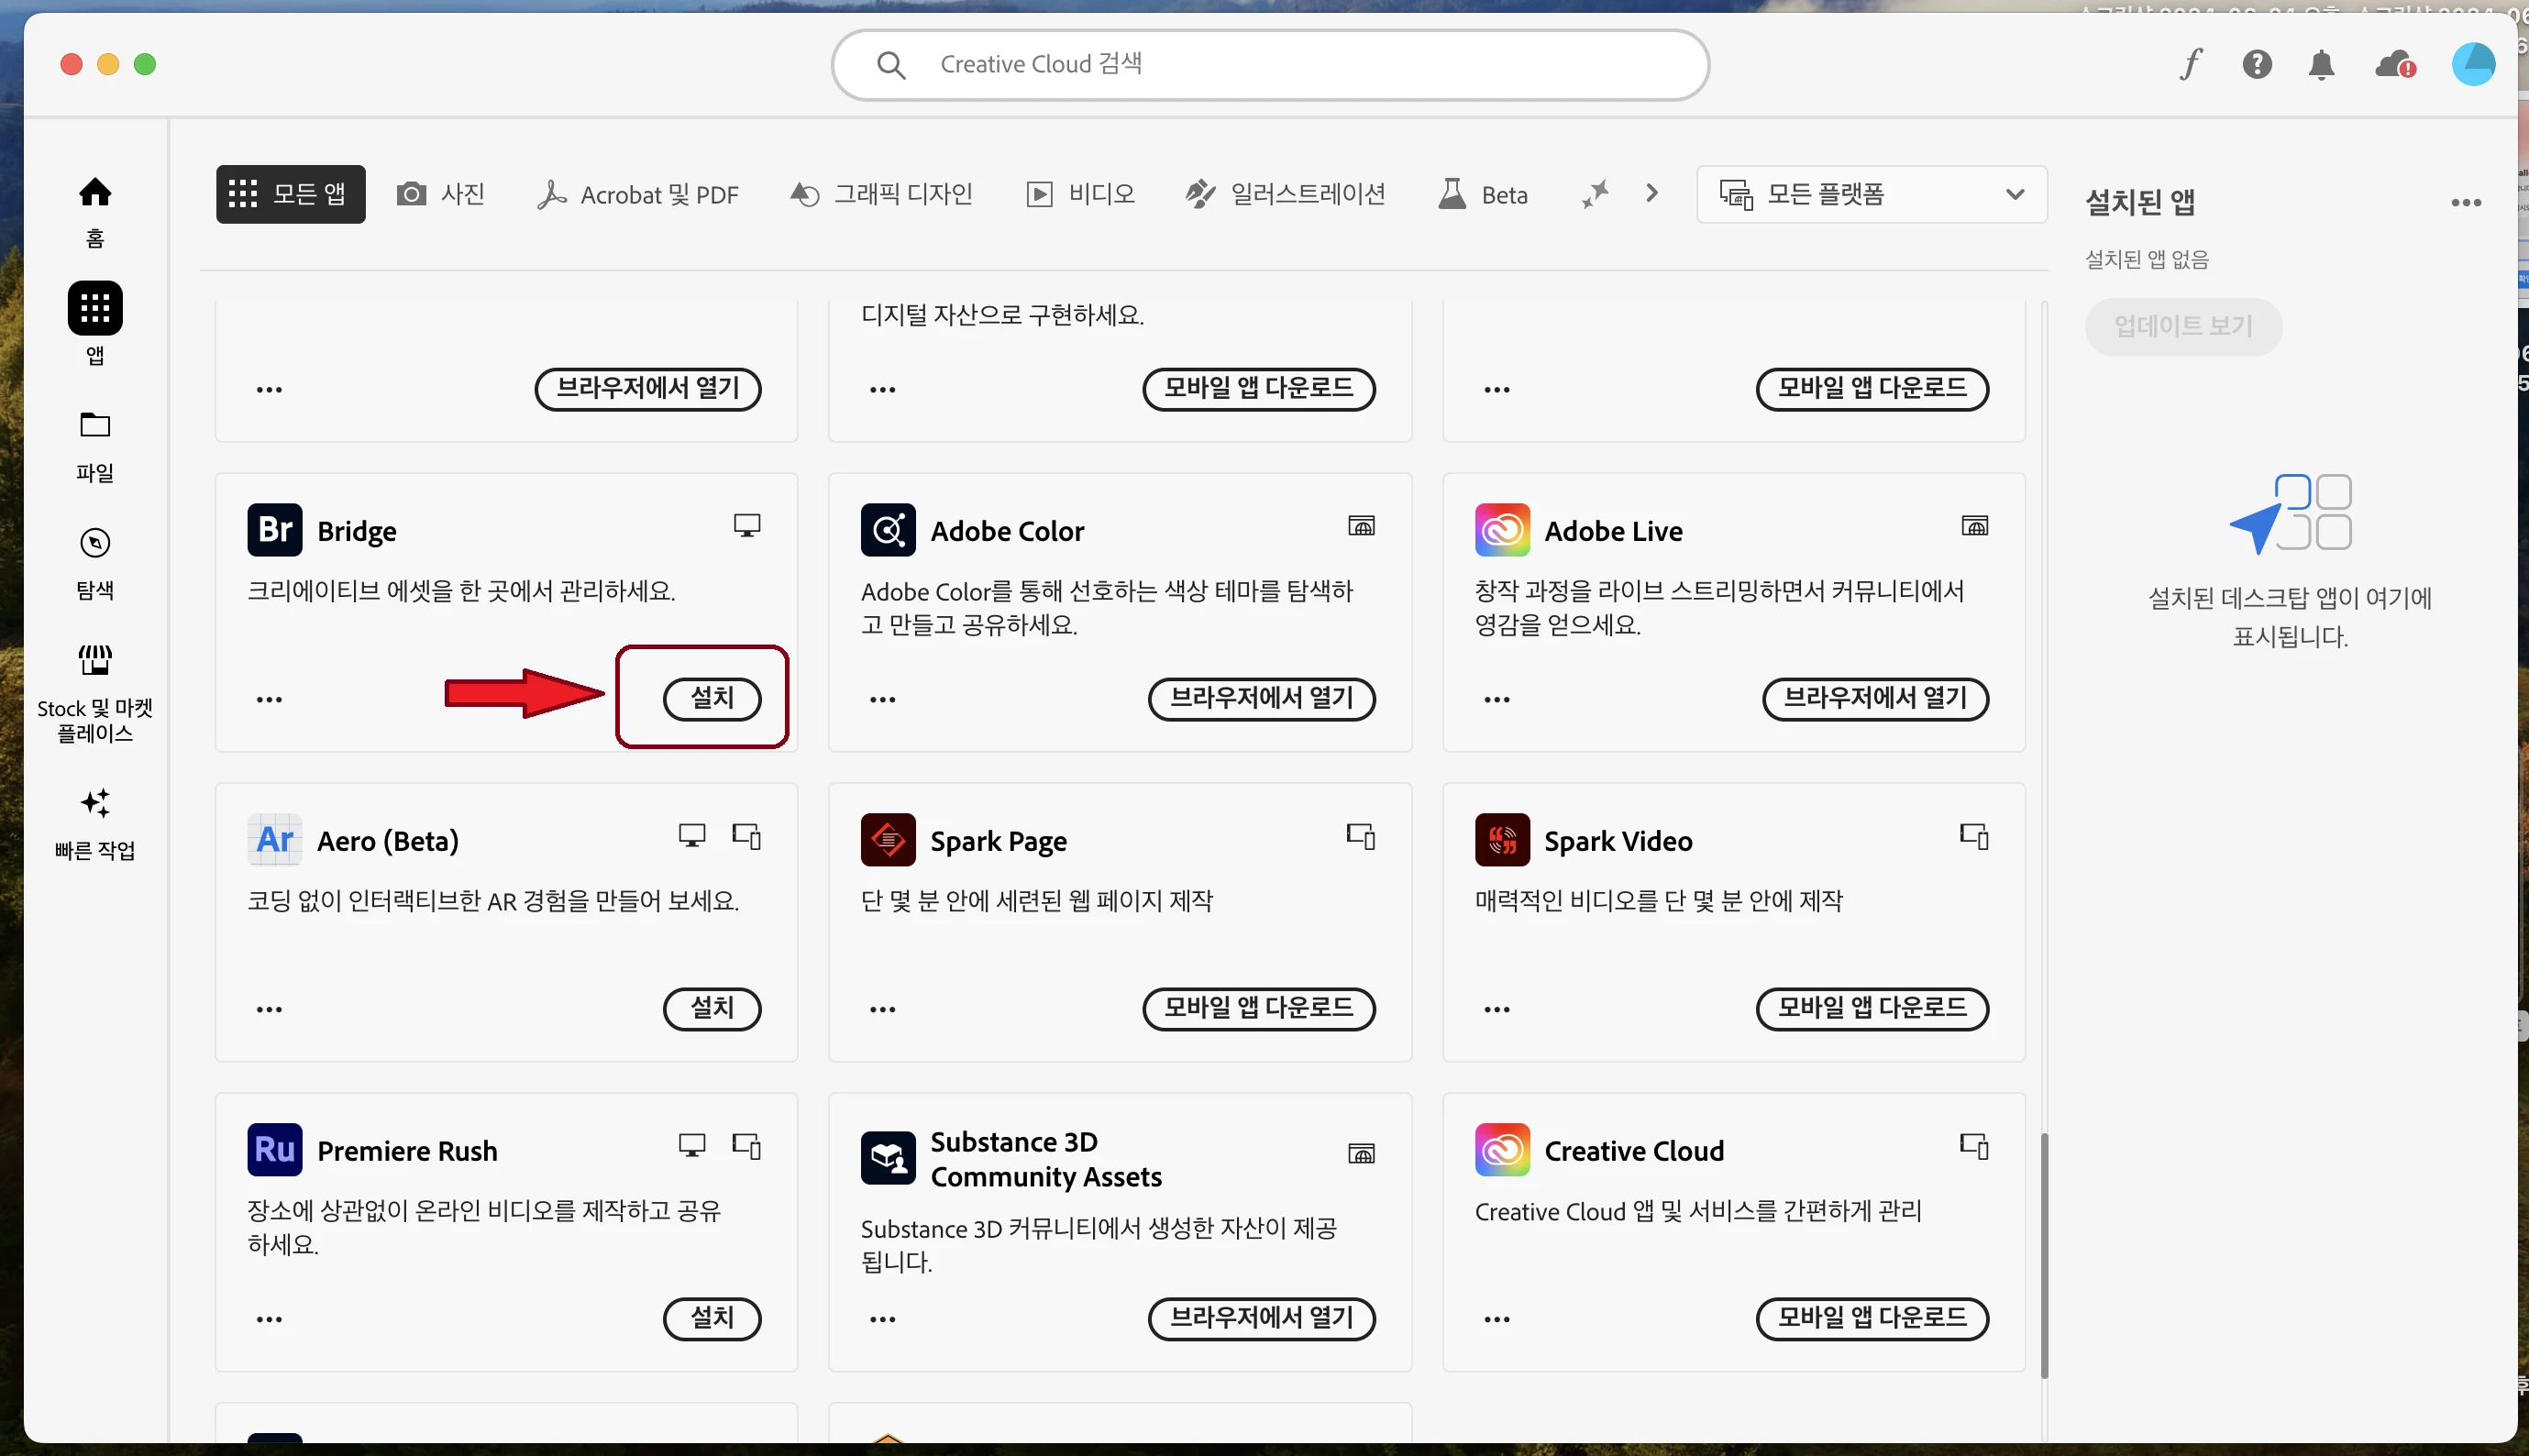The width and height of the screenshot is (2529, 1456).
Task: Check cloud sync status icon
Action: [2395, 65]
